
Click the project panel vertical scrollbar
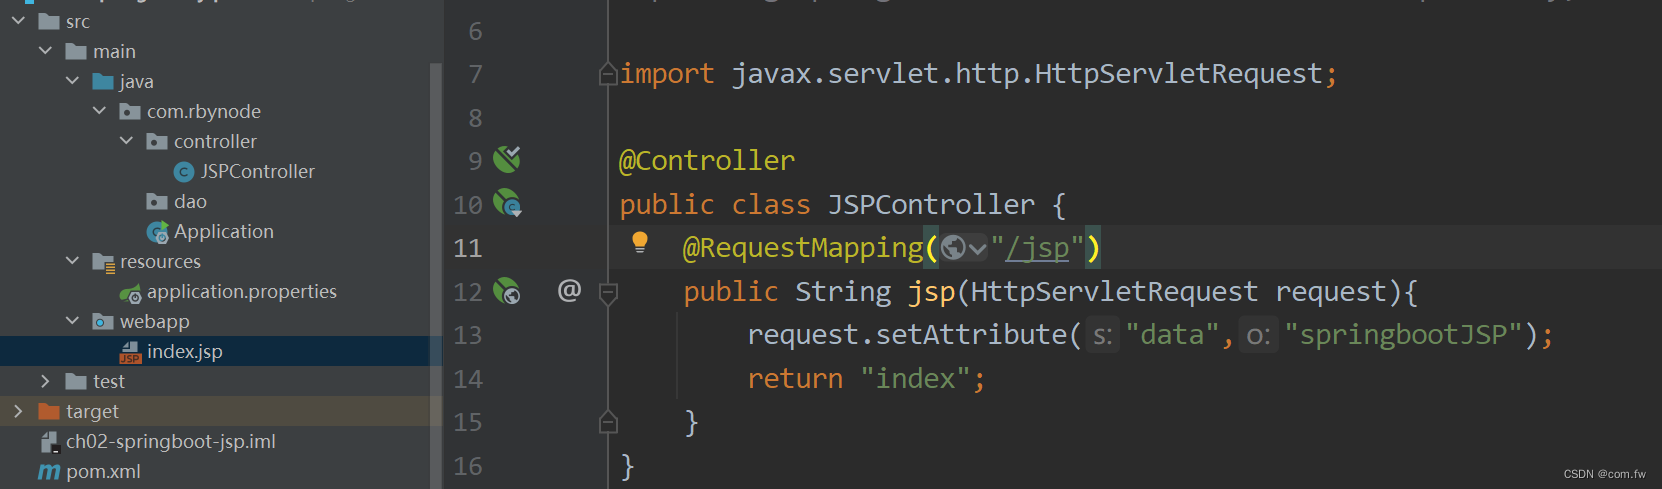click(x=435, y=275)
